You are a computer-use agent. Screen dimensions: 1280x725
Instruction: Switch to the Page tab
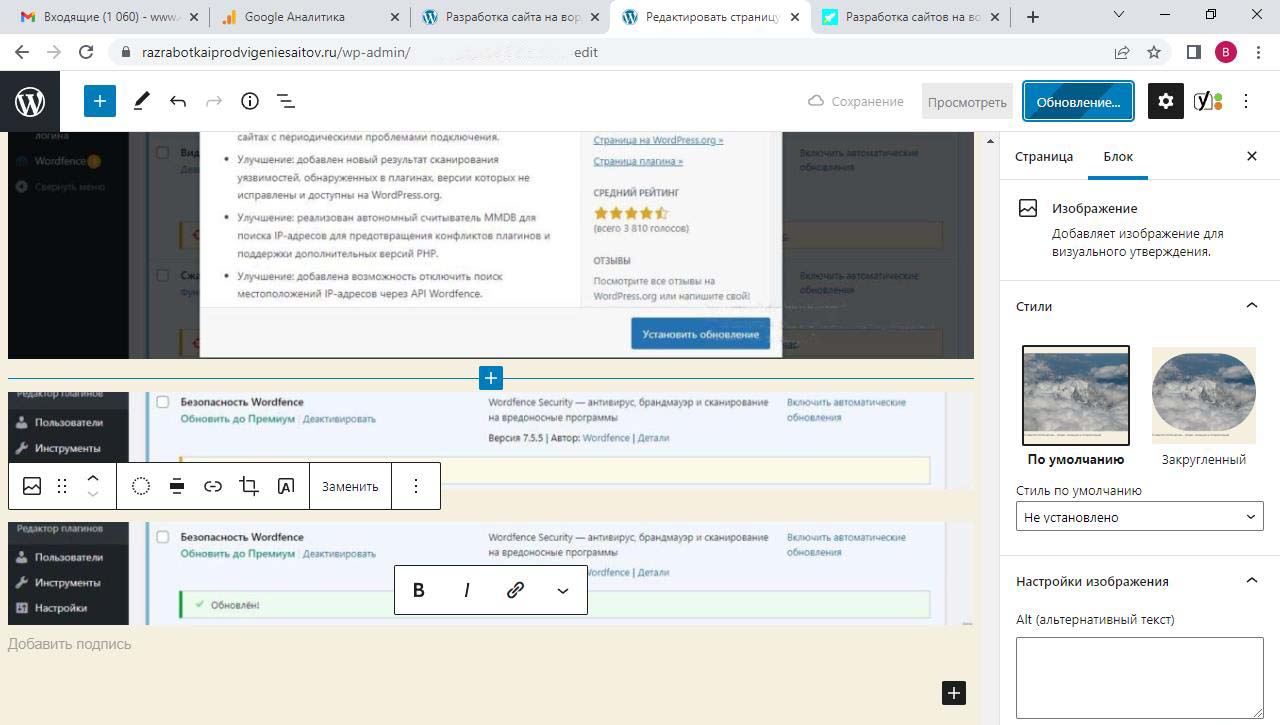click(x=1043, y=156)
